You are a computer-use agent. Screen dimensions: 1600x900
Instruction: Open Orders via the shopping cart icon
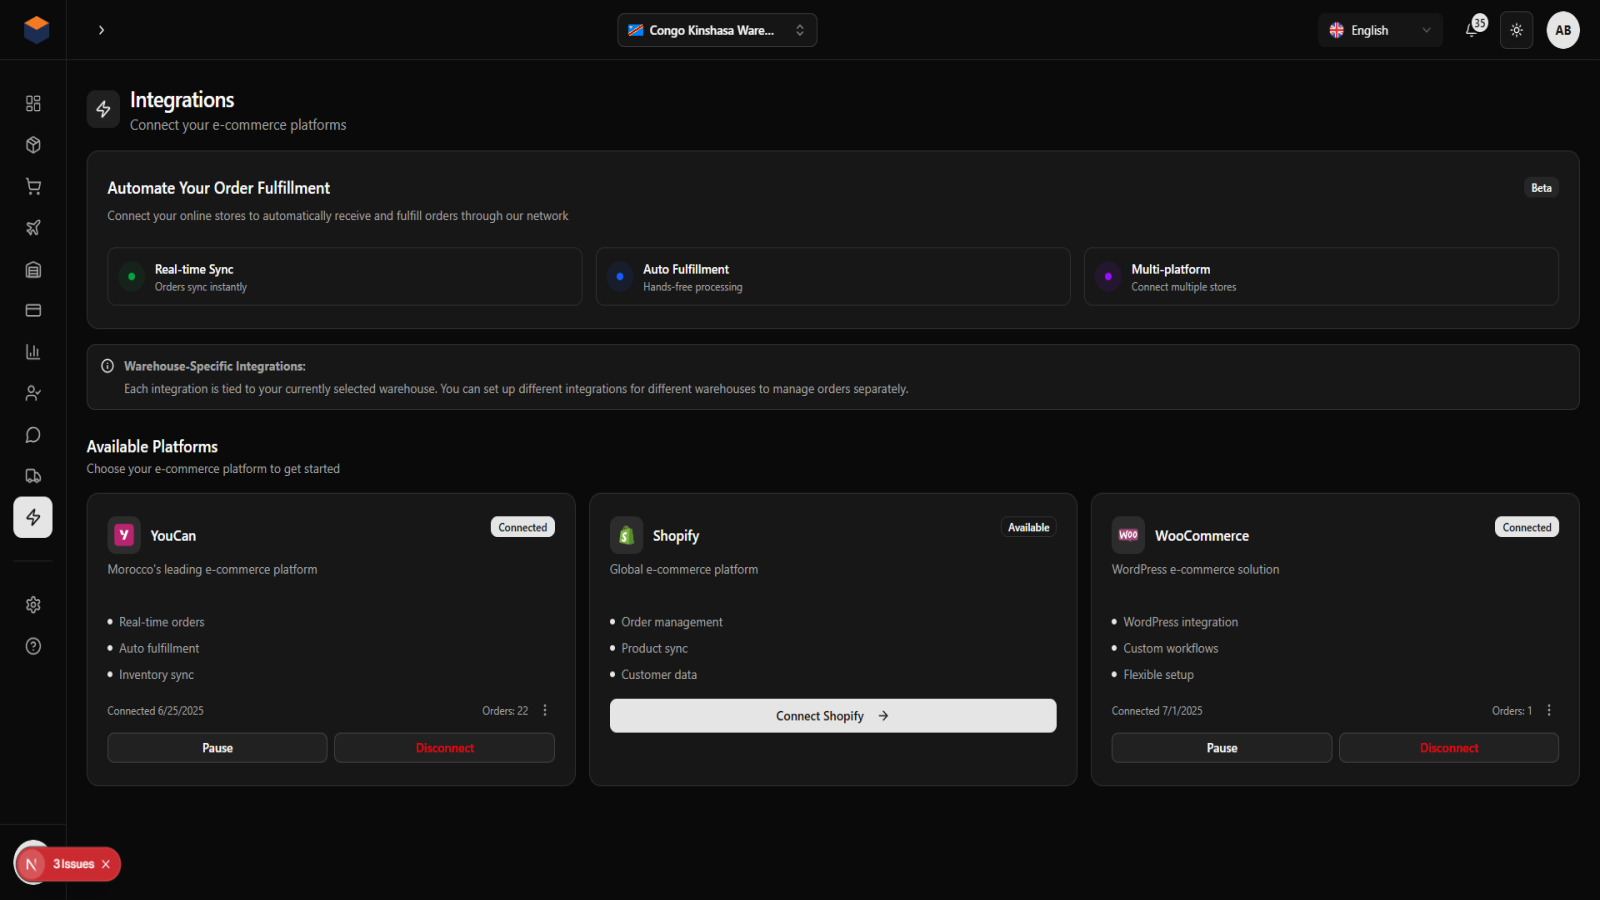(x=33, y=186)
